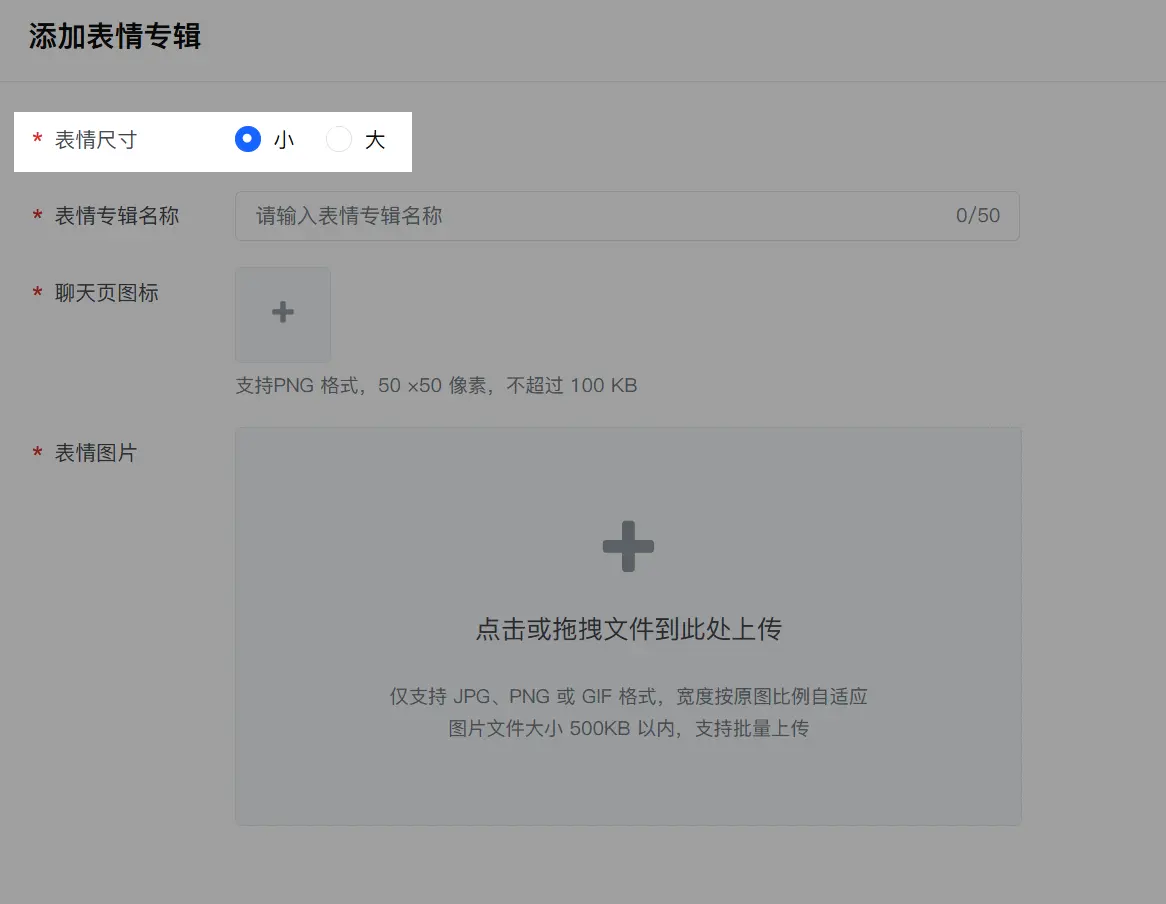
Task: Click the 图片文件大小 500KB 以内 hint
Action: click(x=628, y=729)
